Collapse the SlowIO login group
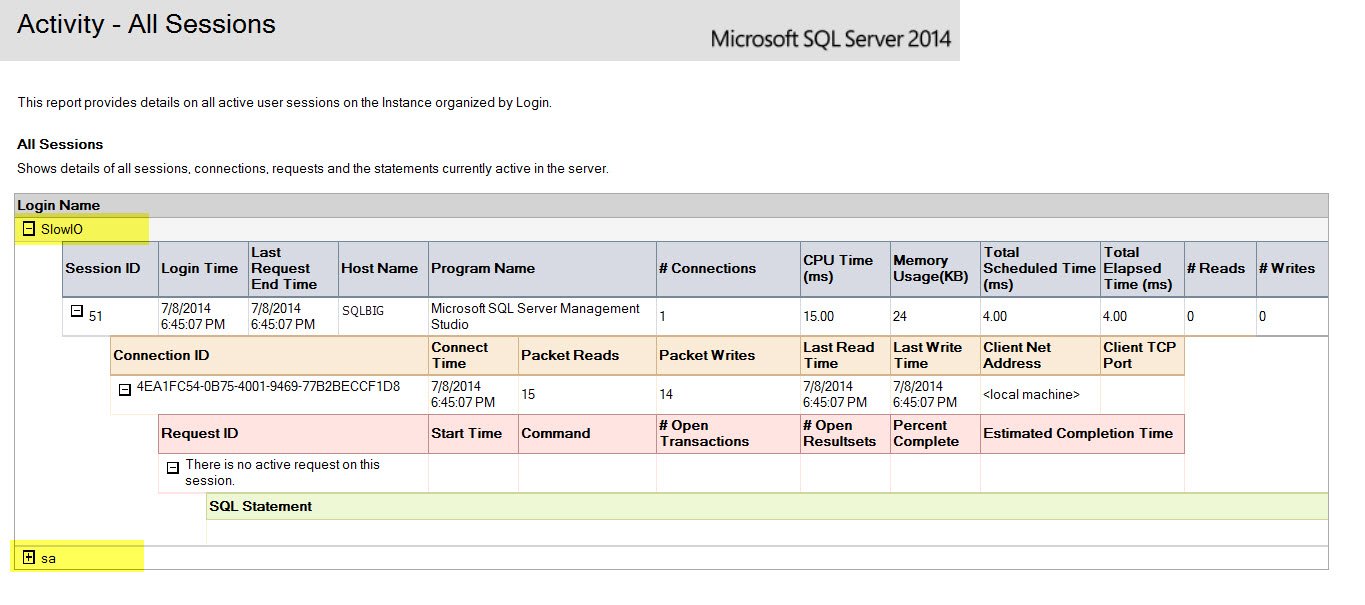 point(28,229)
